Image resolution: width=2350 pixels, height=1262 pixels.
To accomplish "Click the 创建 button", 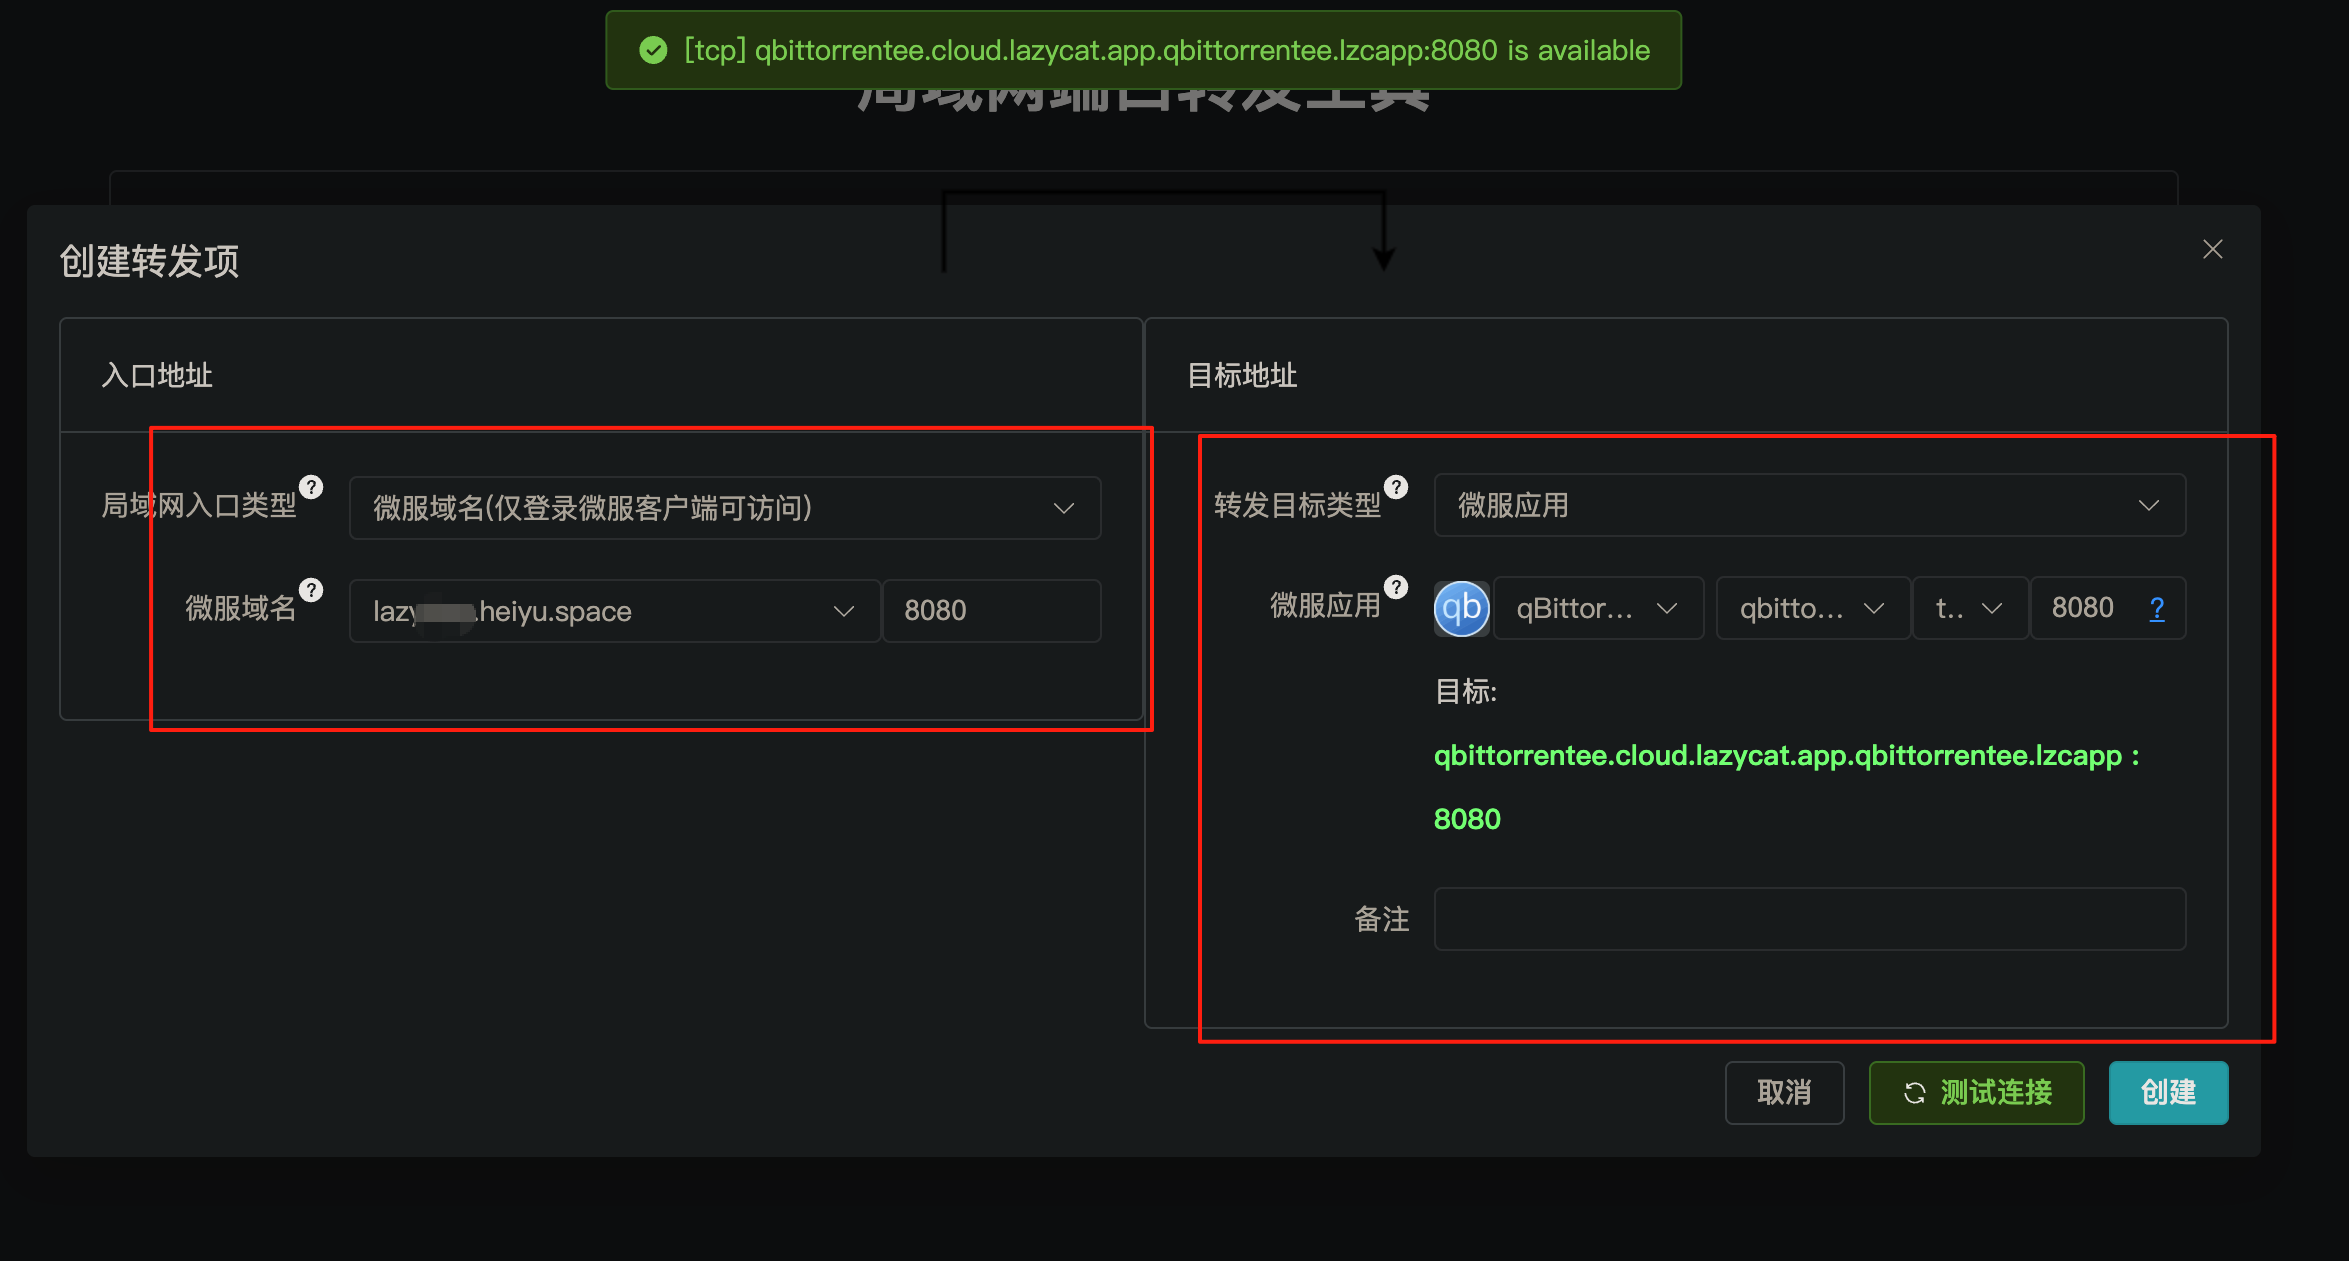I will pyautogui.click(x=2168, y=1092).
